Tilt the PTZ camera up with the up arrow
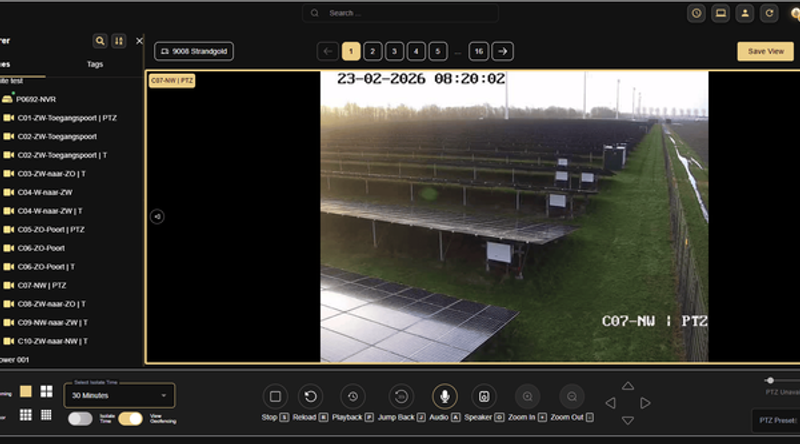Viewport: 800px width, 444px height. click(x=628, y=386)
